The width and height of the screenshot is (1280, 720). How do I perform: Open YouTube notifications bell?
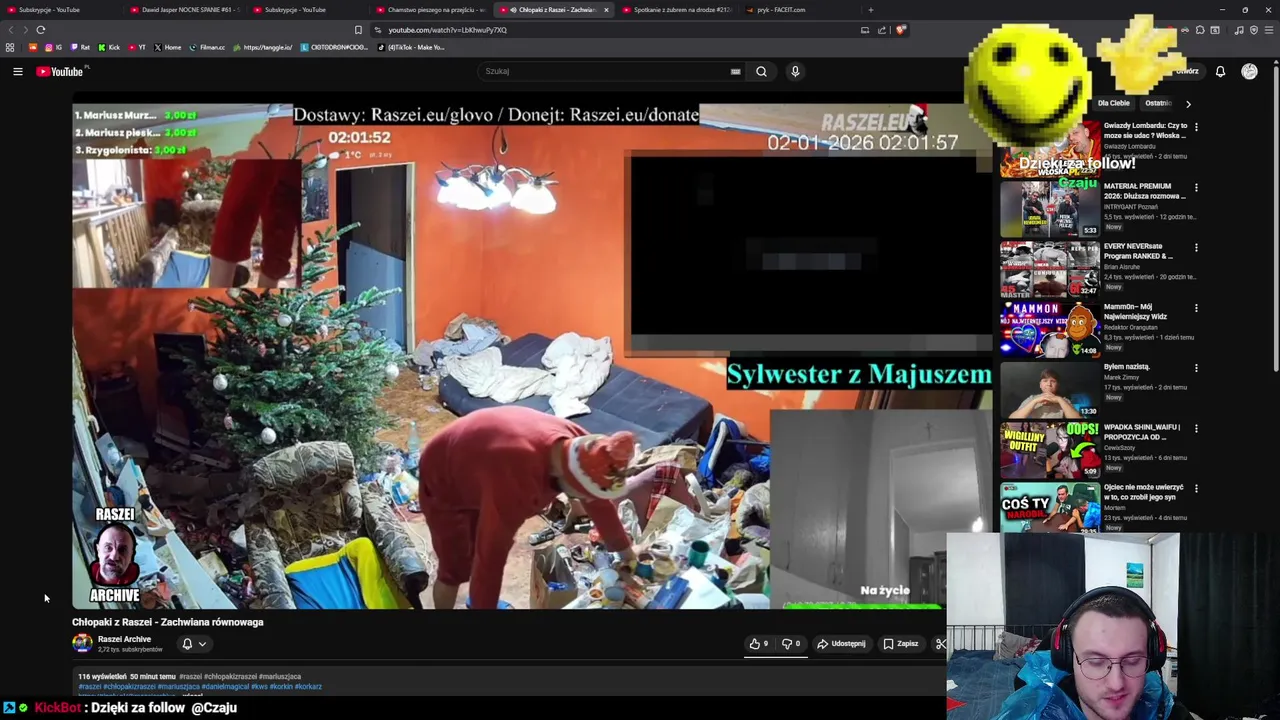pyautogui.click(x=1220, y=71)
